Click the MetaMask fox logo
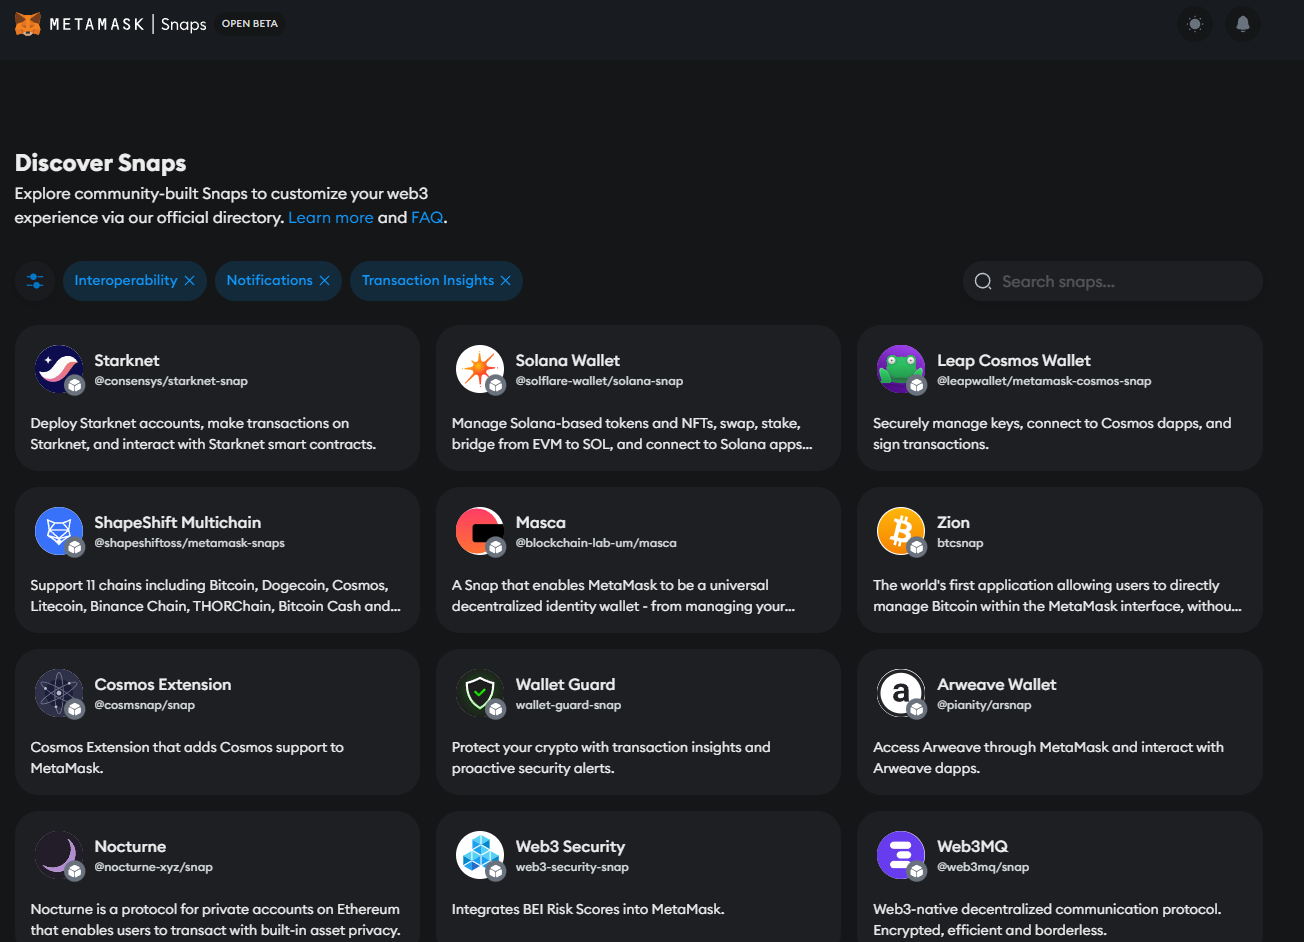 click(28, 23)
